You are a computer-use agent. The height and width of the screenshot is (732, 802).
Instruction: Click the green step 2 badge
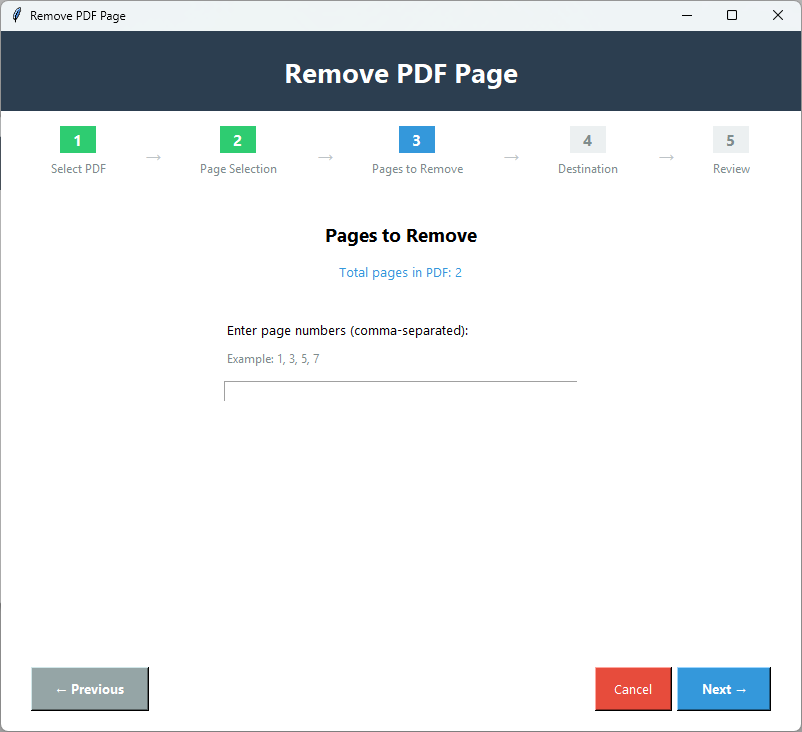(237, 140)
